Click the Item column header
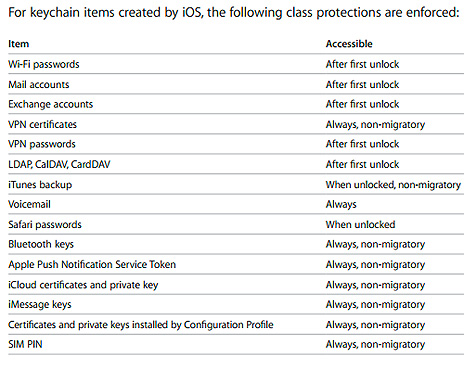This screenshot has width=464, height=369. point(19,44)
